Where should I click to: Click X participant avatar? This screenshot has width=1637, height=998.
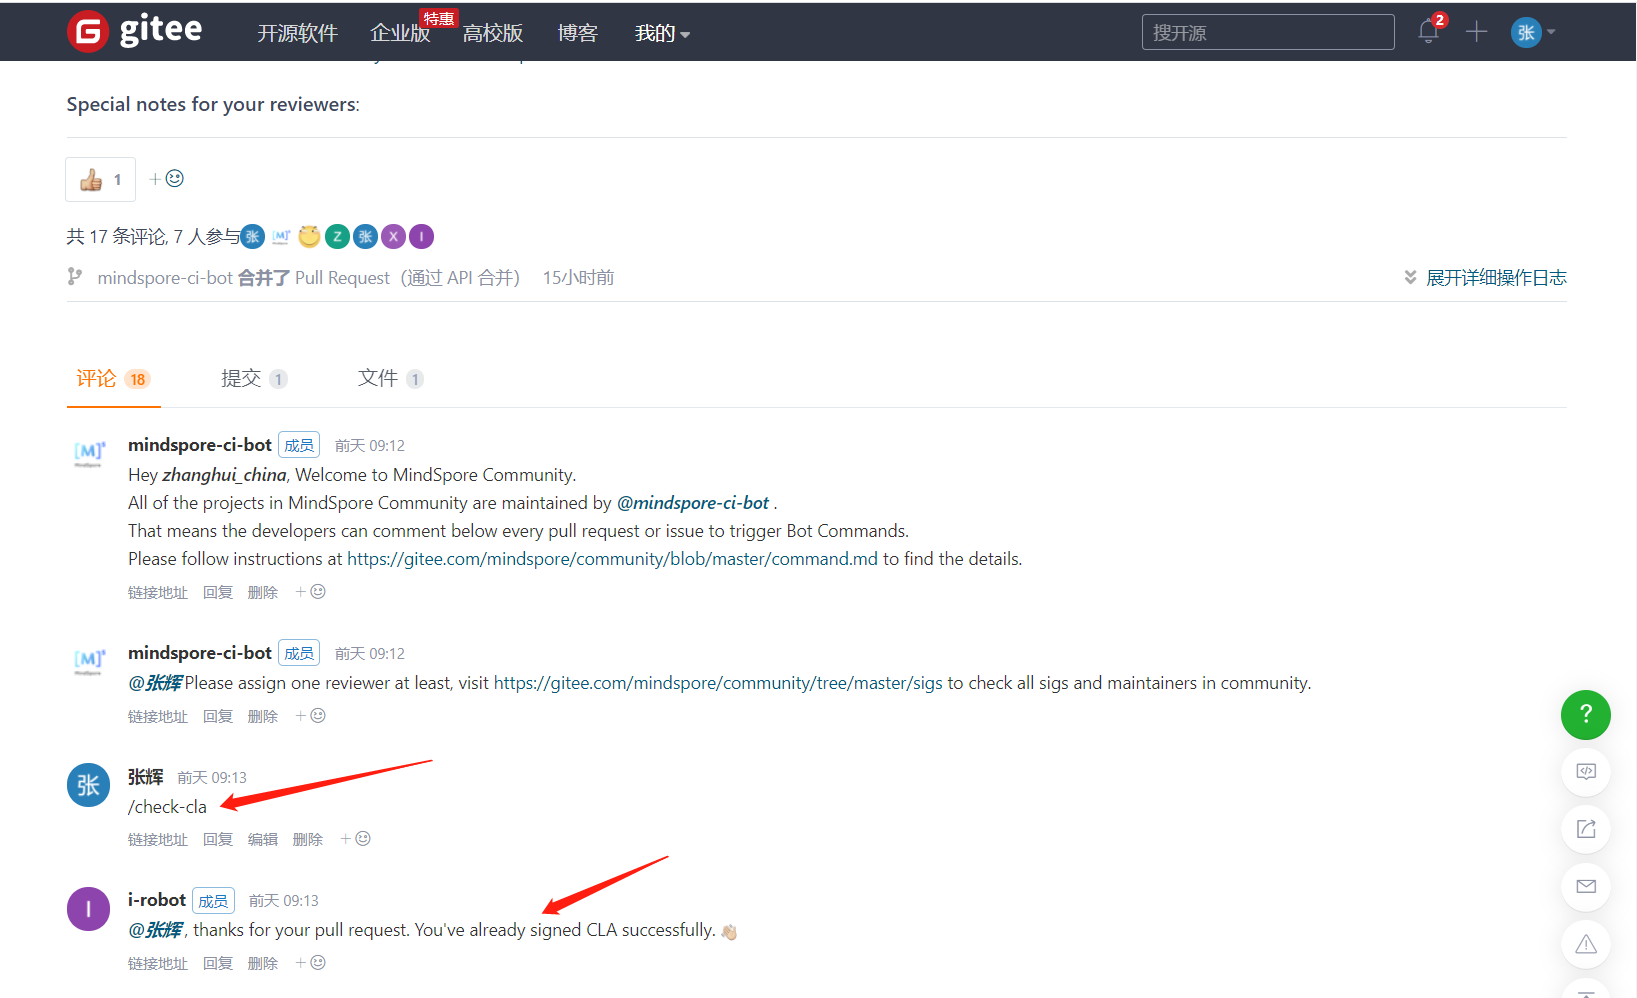coord(394,237)
